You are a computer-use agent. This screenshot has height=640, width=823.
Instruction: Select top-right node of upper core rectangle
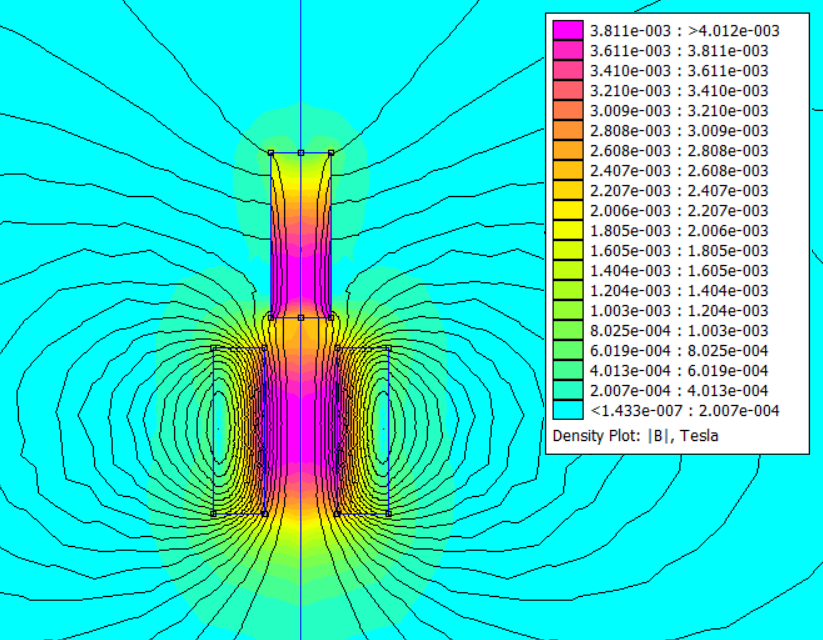pos(331,152)
